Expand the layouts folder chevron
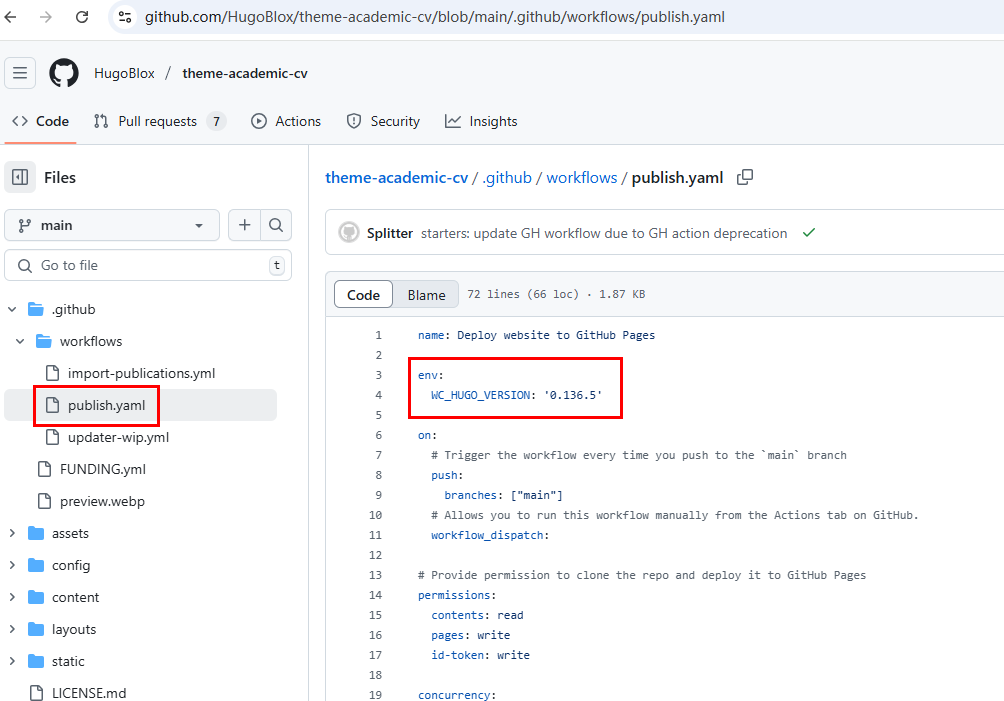 [x=12, y=629]
